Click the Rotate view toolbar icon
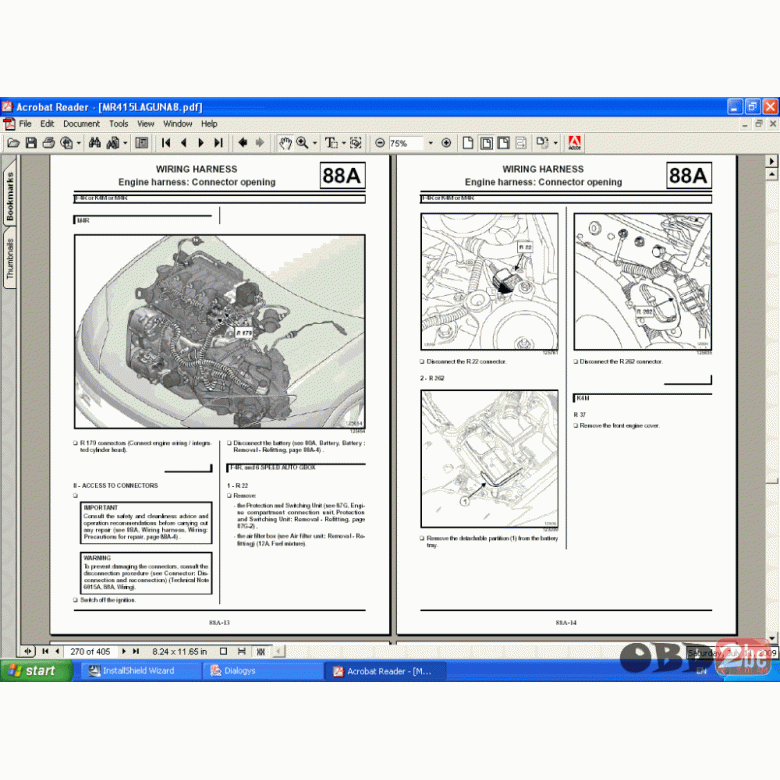The width and height of the screenshot is (780, 780). [543, 143]
